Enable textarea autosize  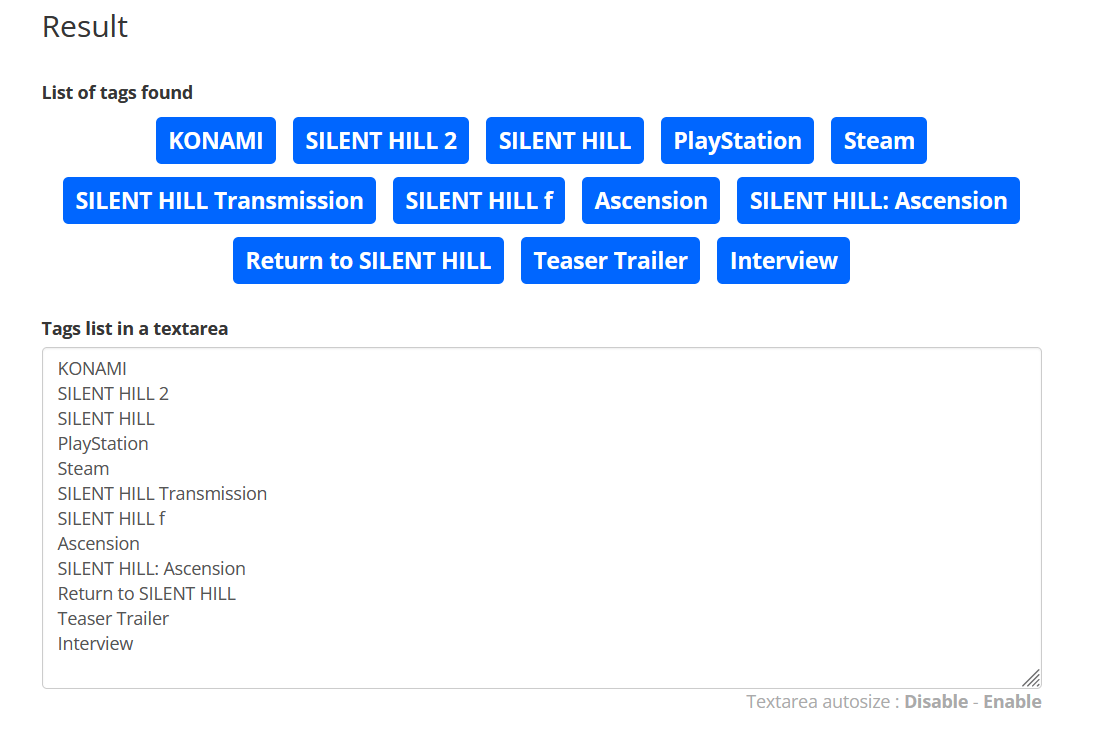click(1012, 701)
